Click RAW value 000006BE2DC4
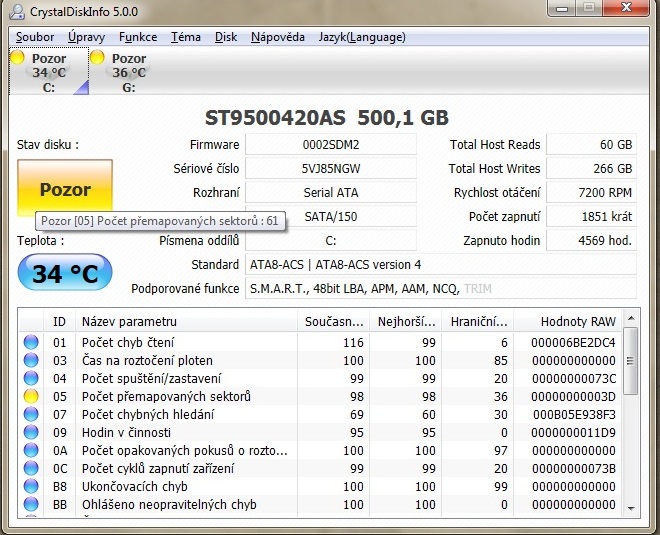 click(573, 342)
